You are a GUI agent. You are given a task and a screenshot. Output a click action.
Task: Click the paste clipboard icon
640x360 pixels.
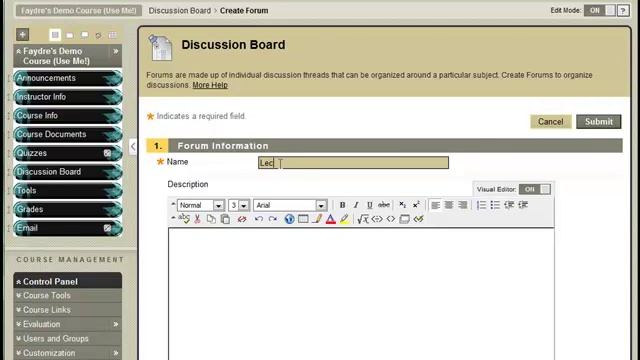coord(225,219)
